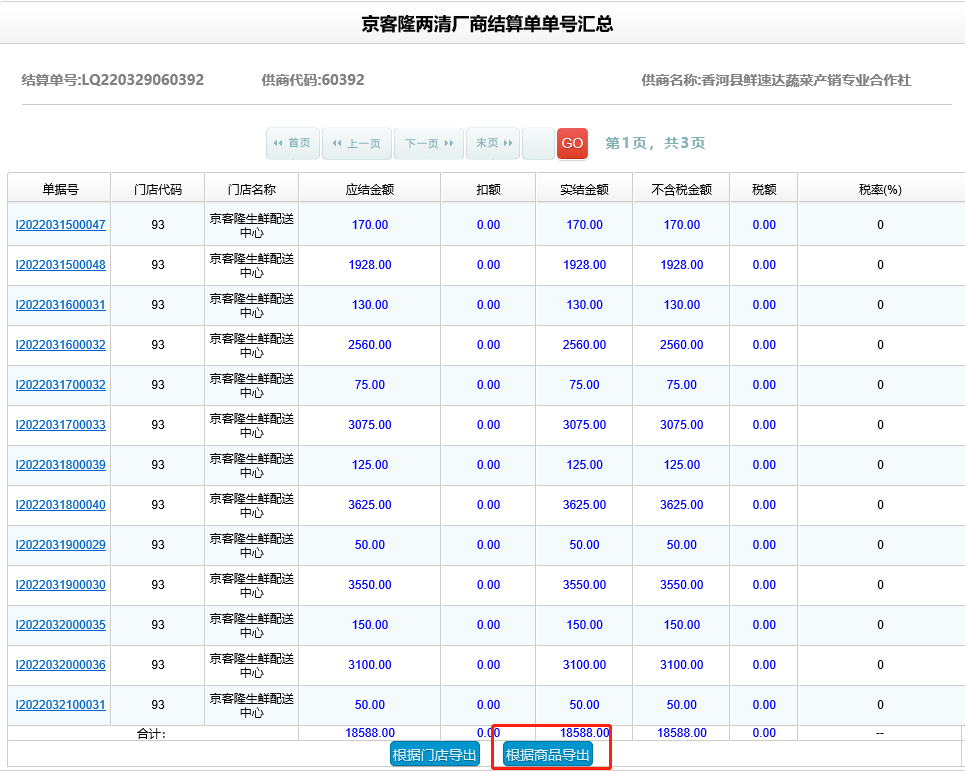
Task: Open document I2022031900029
Action: 60,545
